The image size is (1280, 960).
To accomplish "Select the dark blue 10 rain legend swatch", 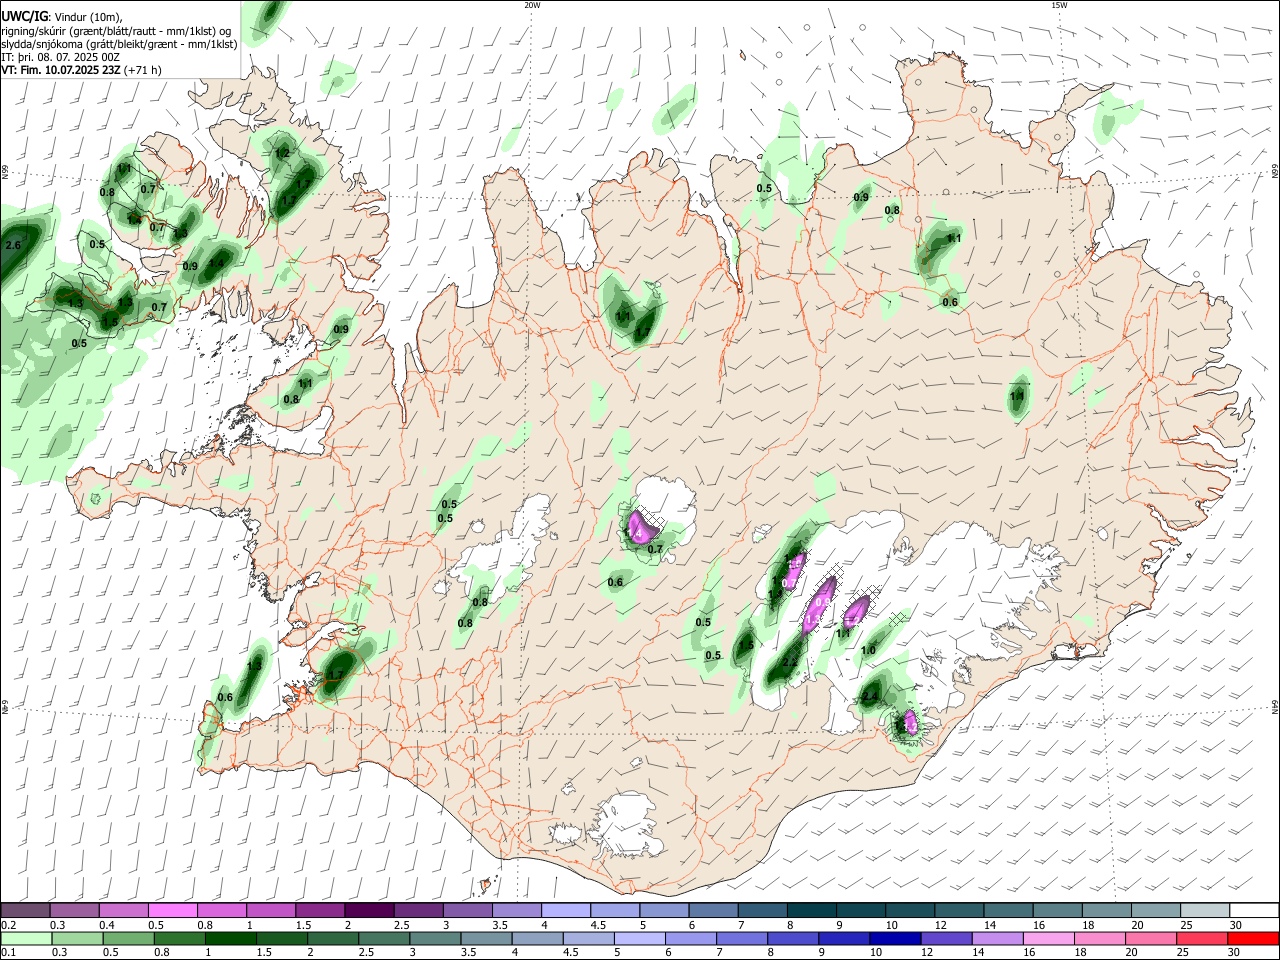I will (x=893, y=938).
